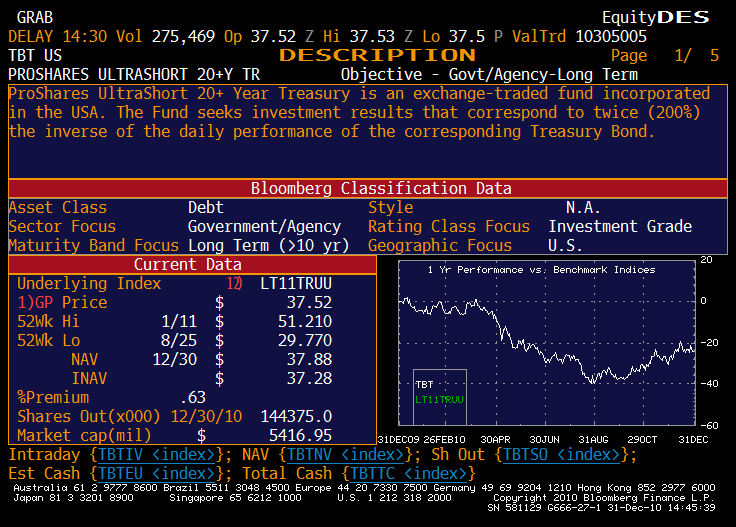Select the TBT US ticker text
This screenshot has width=736, height=527.
(35, 55)
